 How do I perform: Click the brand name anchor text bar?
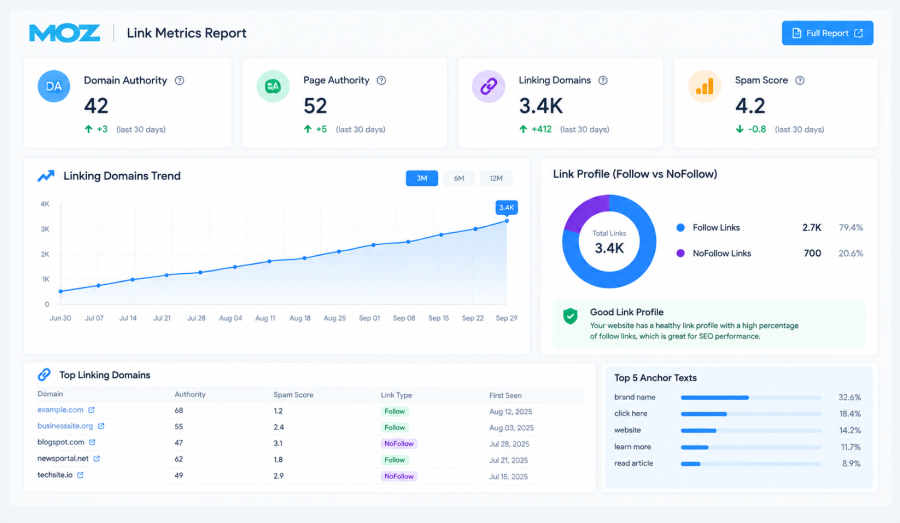point(751,397)
